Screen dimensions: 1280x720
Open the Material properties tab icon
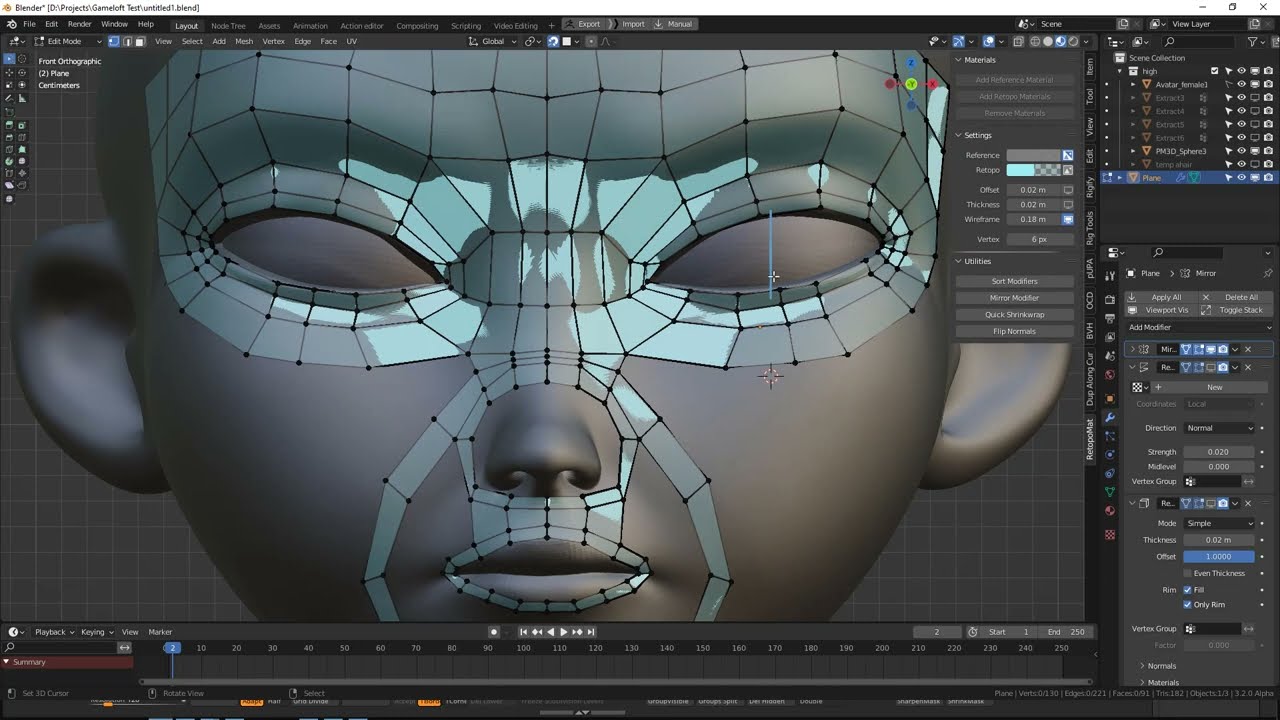click(1110, 510)
